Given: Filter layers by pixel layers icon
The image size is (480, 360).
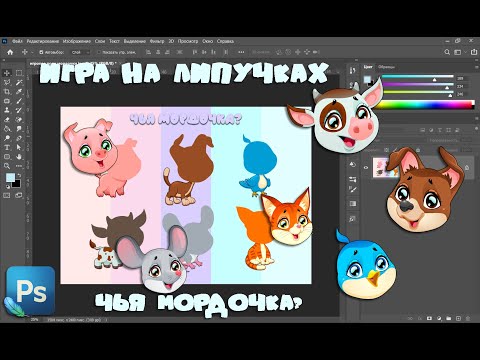Looking at the screenshot, I should [423, 130].
